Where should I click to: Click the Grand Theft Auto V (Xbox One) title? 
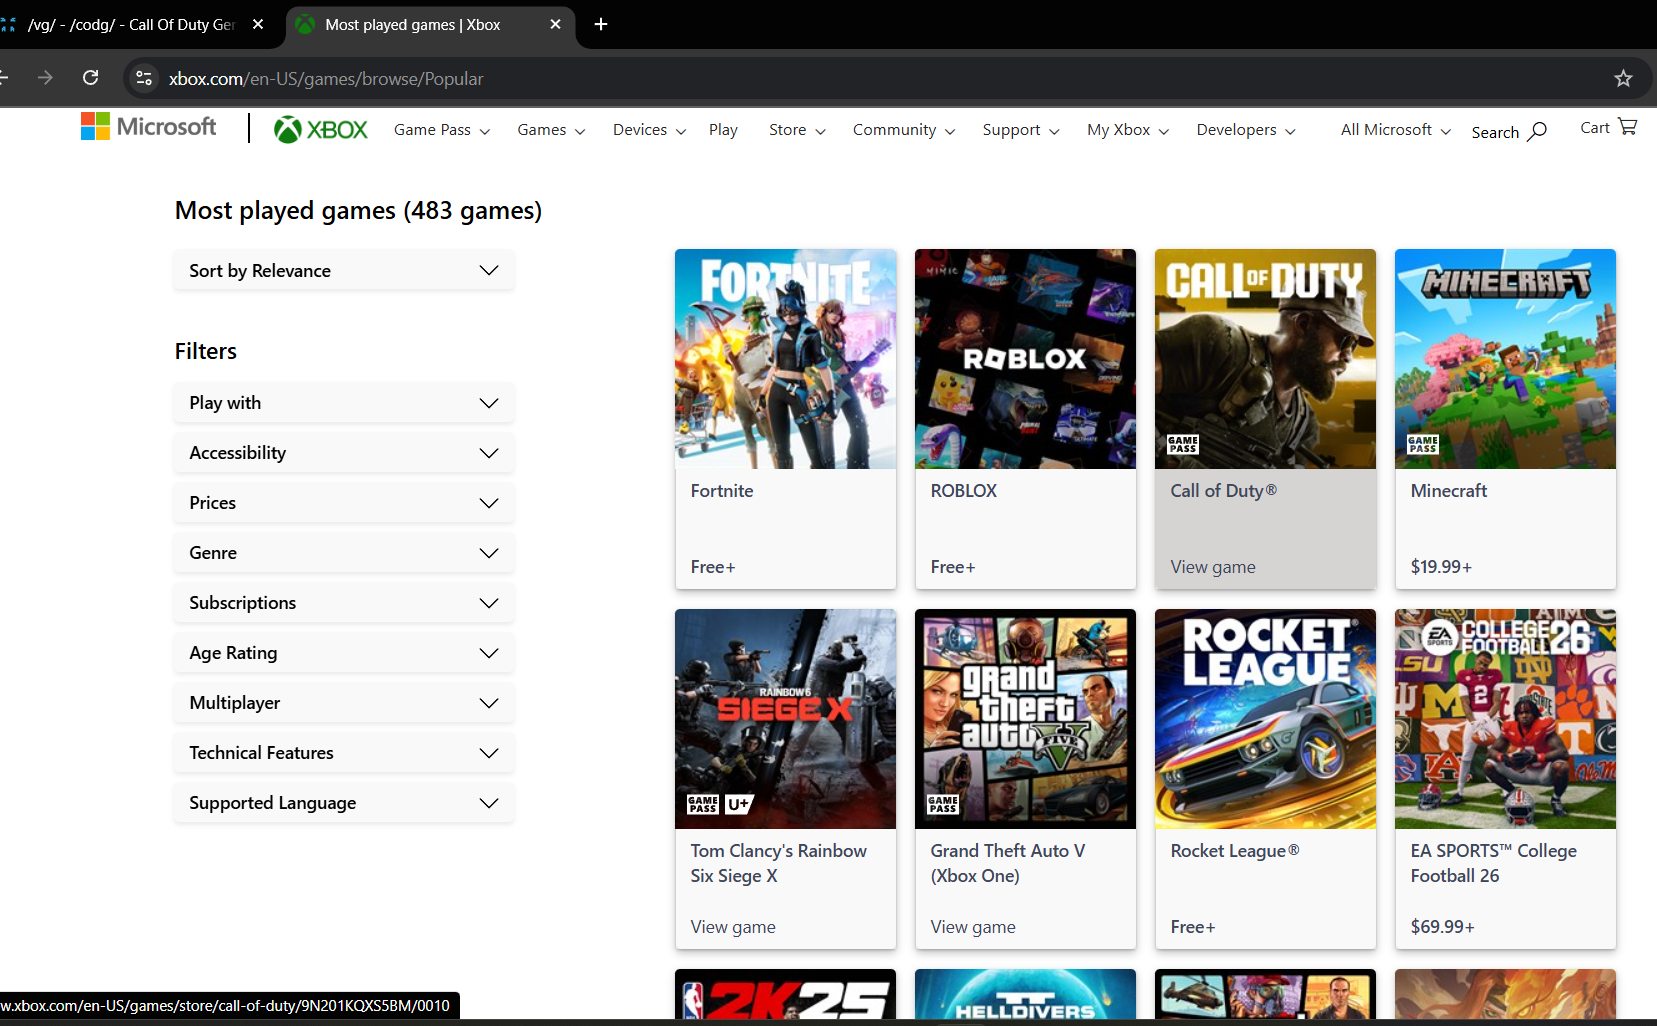pyautogui.click(x=1008, y=863)
